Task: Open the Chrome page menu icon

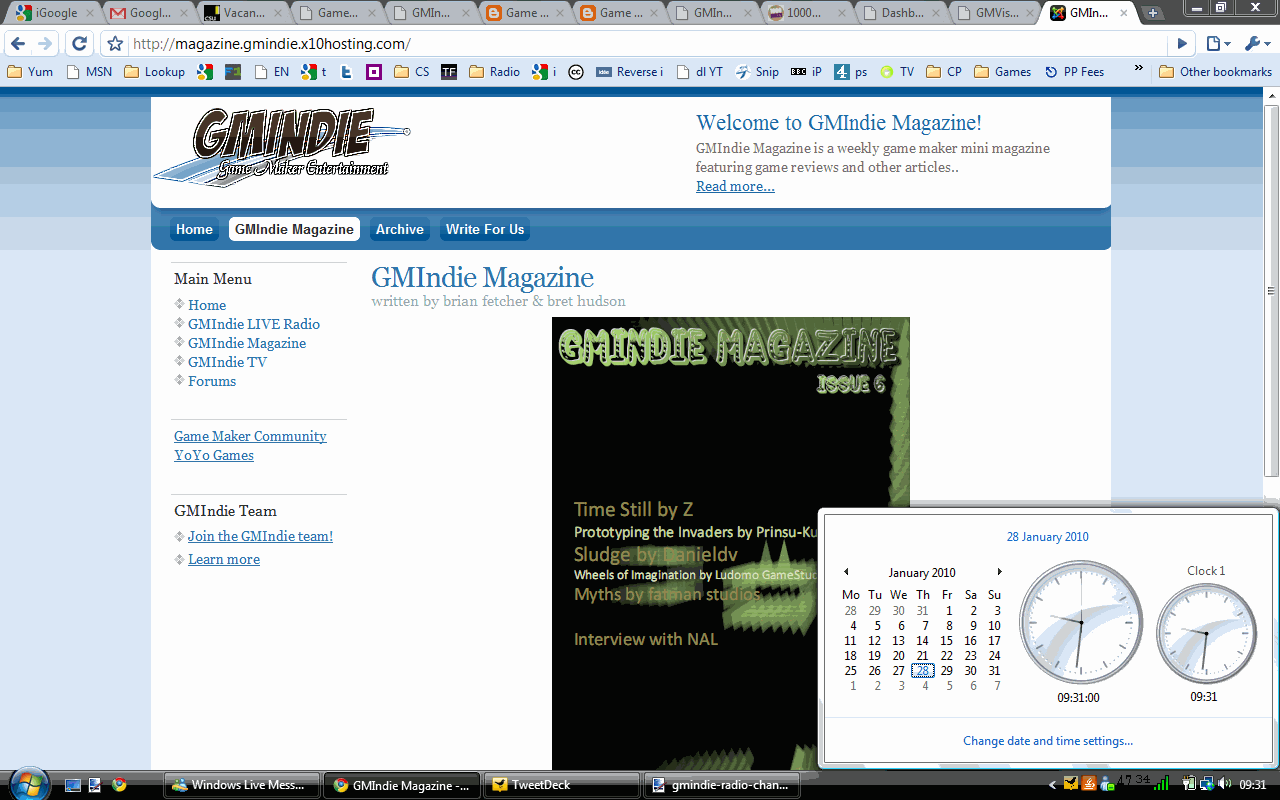Action: 1218,44
